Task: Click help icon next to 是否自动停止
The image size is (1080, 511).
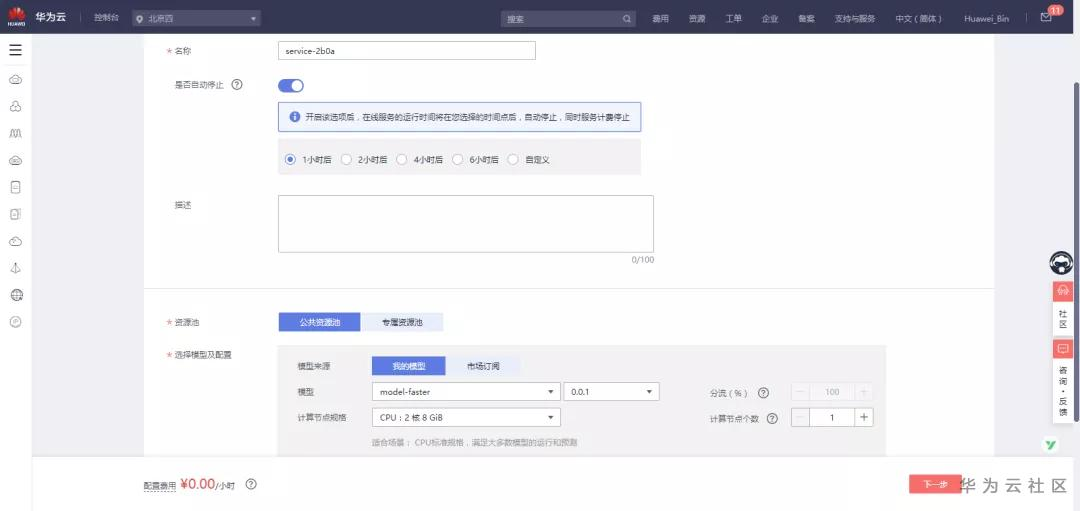Action: point(237,85)
